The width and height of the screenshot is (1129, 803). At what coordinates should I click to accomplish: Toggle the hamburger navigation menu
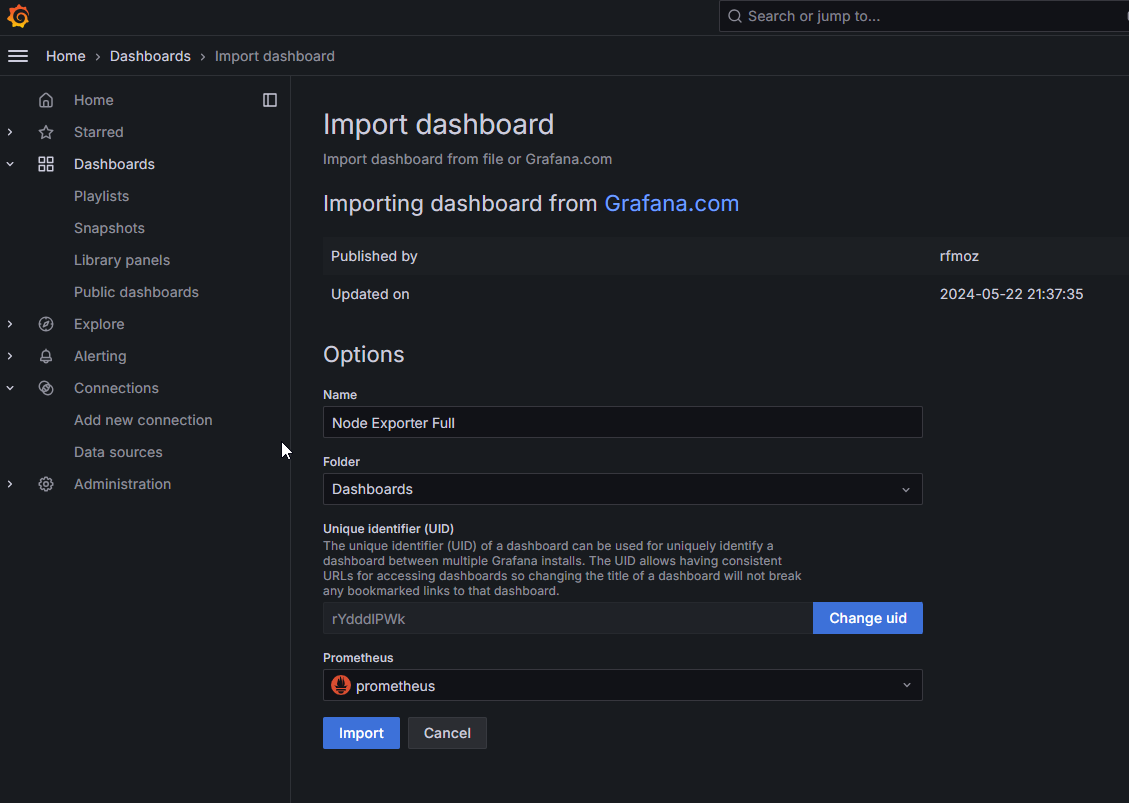(x=18, y=56)
